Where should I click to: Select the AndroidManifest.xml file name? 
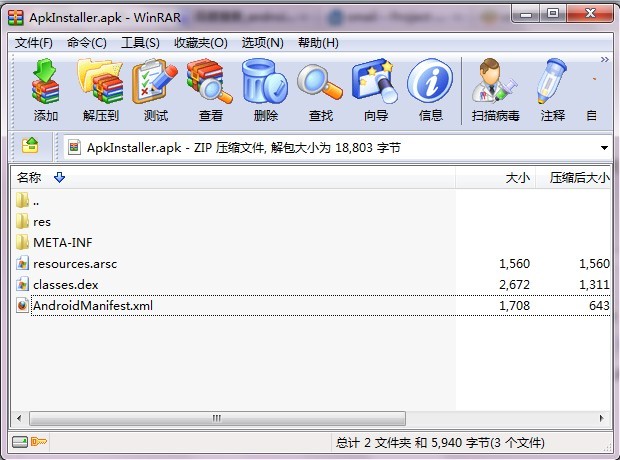click(93, 305)
